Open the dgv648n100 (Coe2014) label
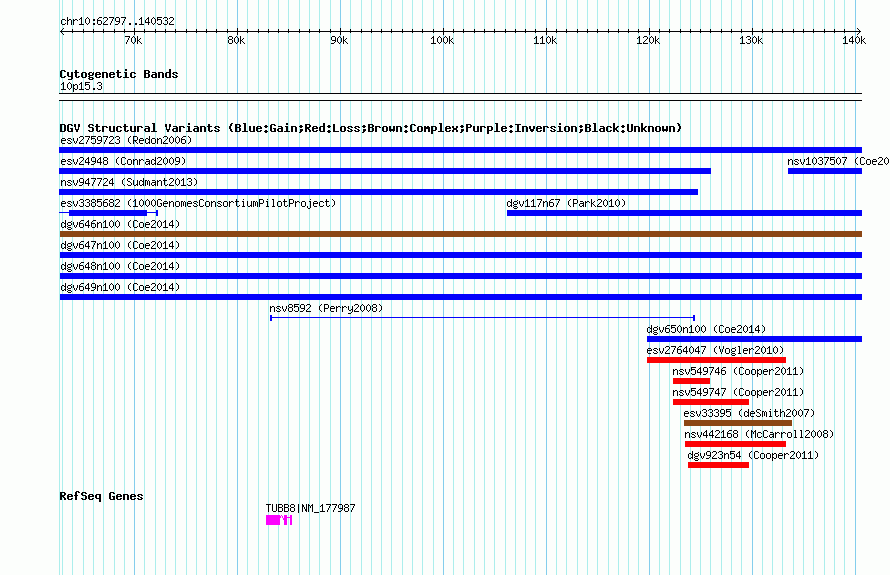 (x=120, y=266)
